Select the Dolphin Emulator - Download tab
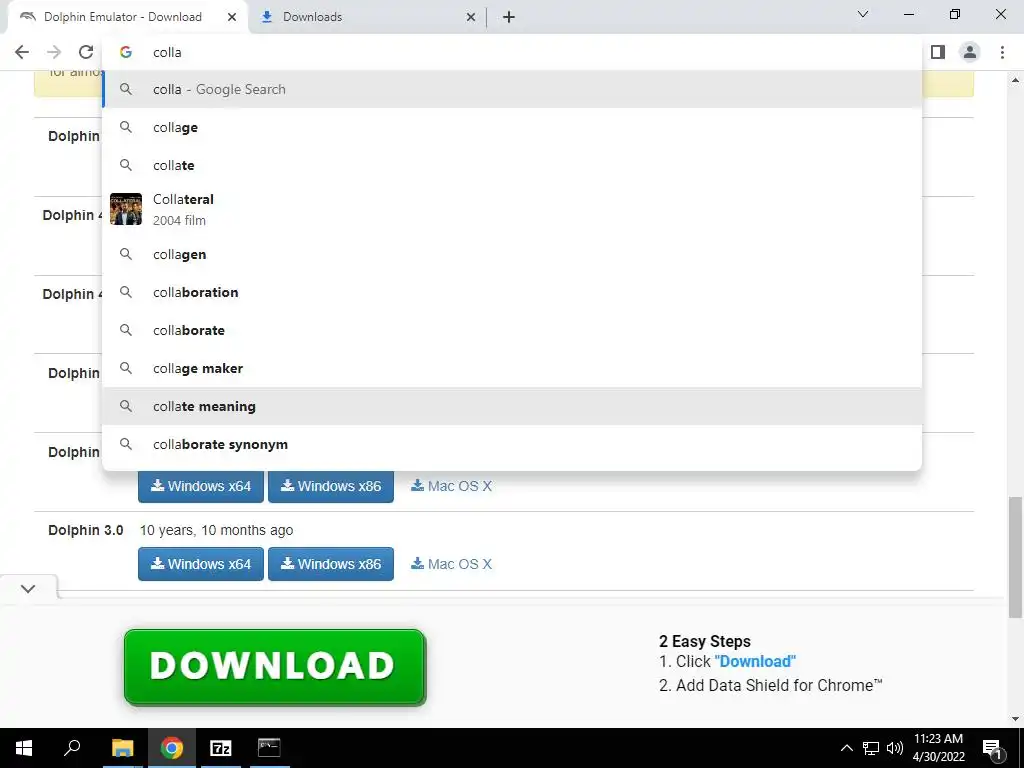The image size is (1024, 768). pos(127,17)
